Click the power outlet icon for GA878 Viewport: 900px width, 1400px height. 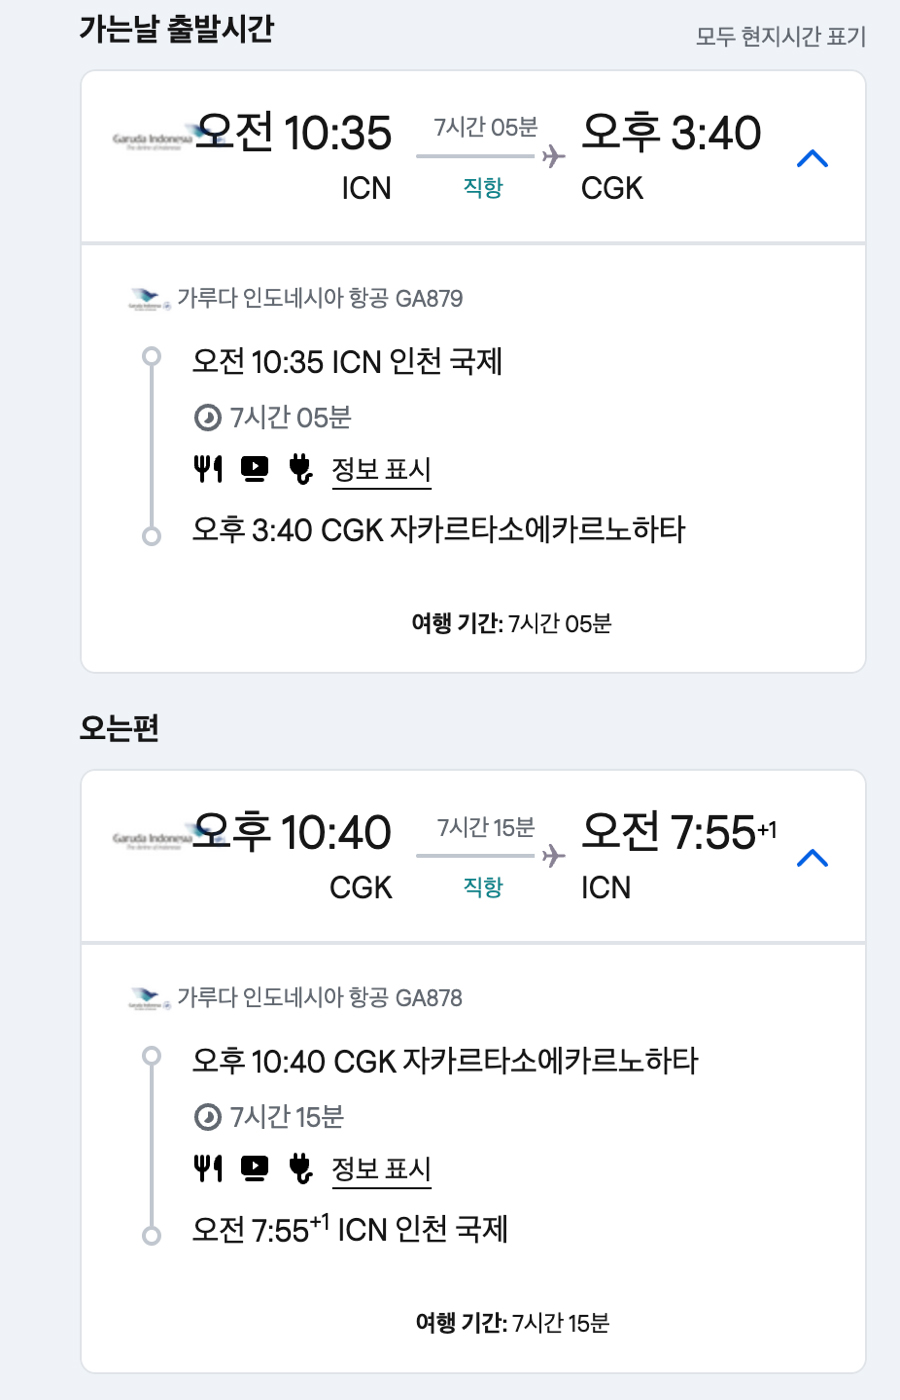click(300, 1167)
